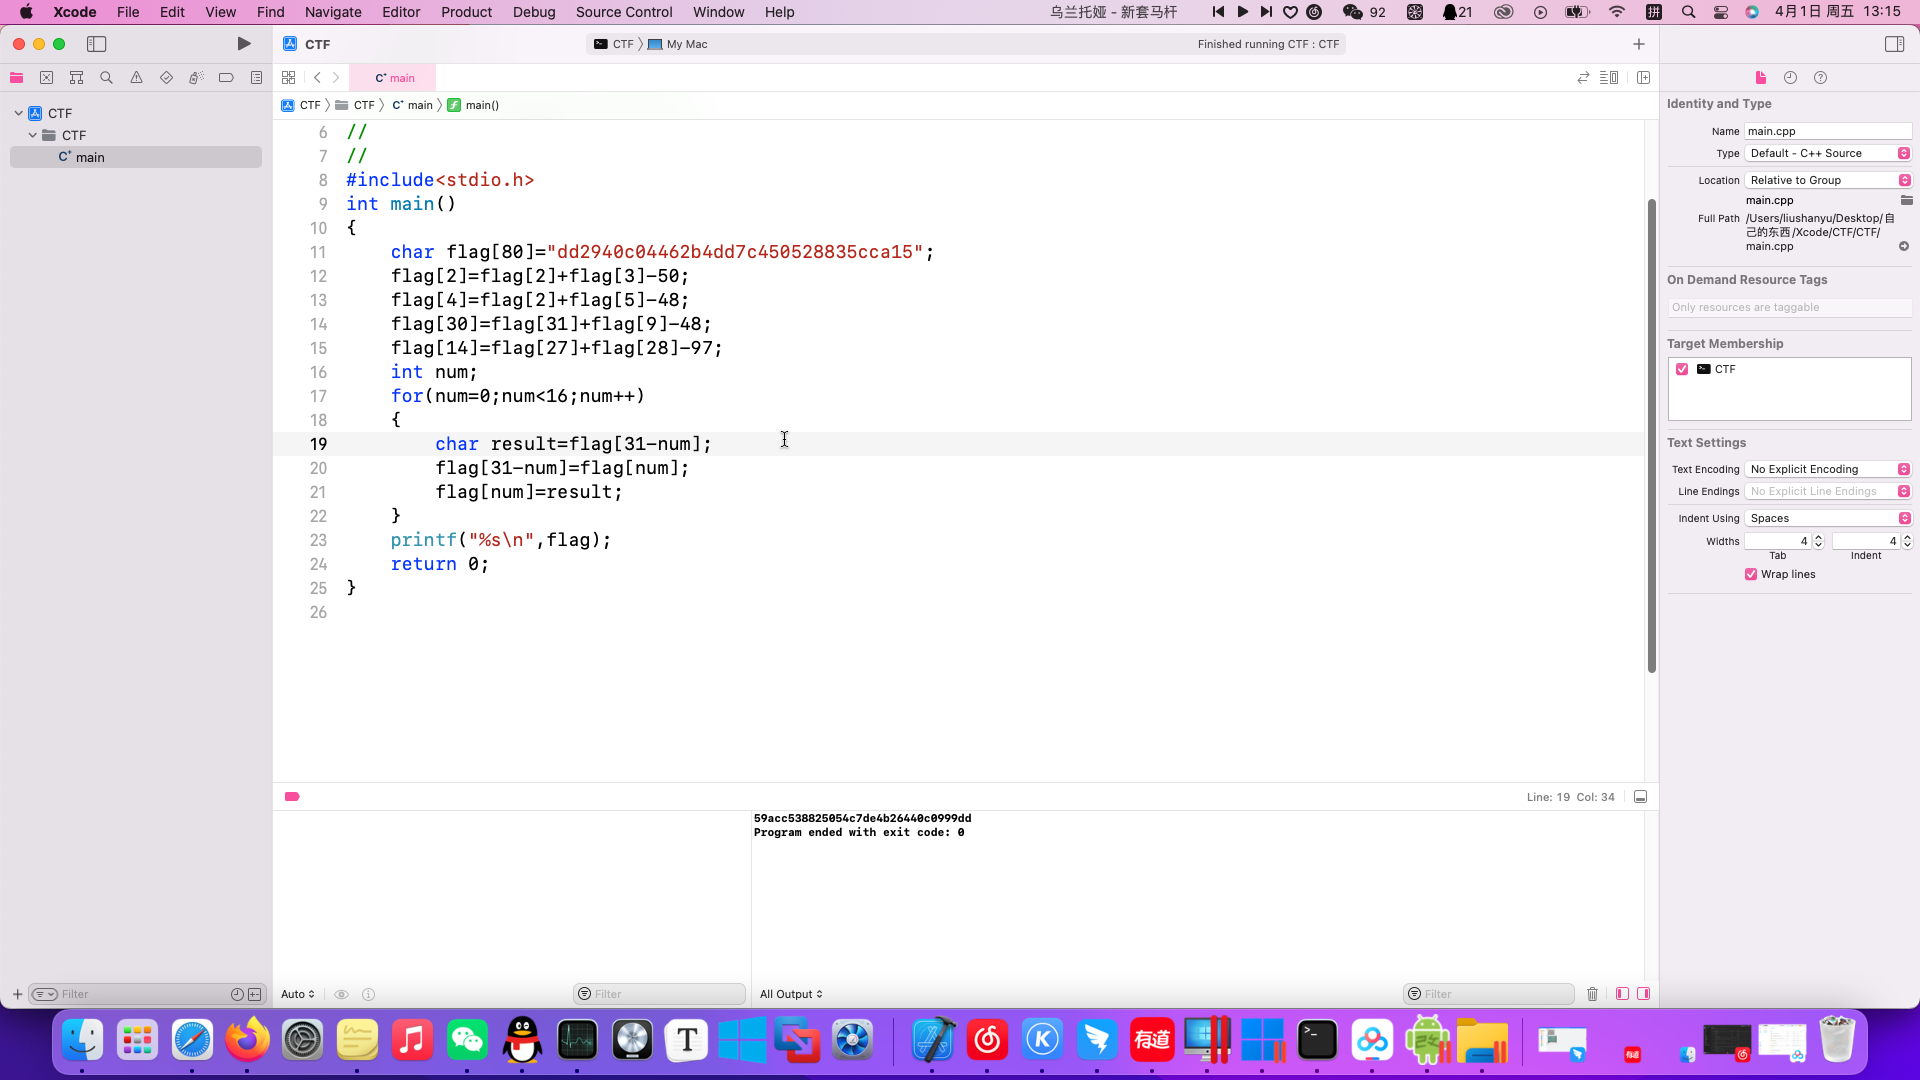This screenshot has width=1920, height=1080.
Task: Click the trash icon to clear console
Action: click(1592, 994)
